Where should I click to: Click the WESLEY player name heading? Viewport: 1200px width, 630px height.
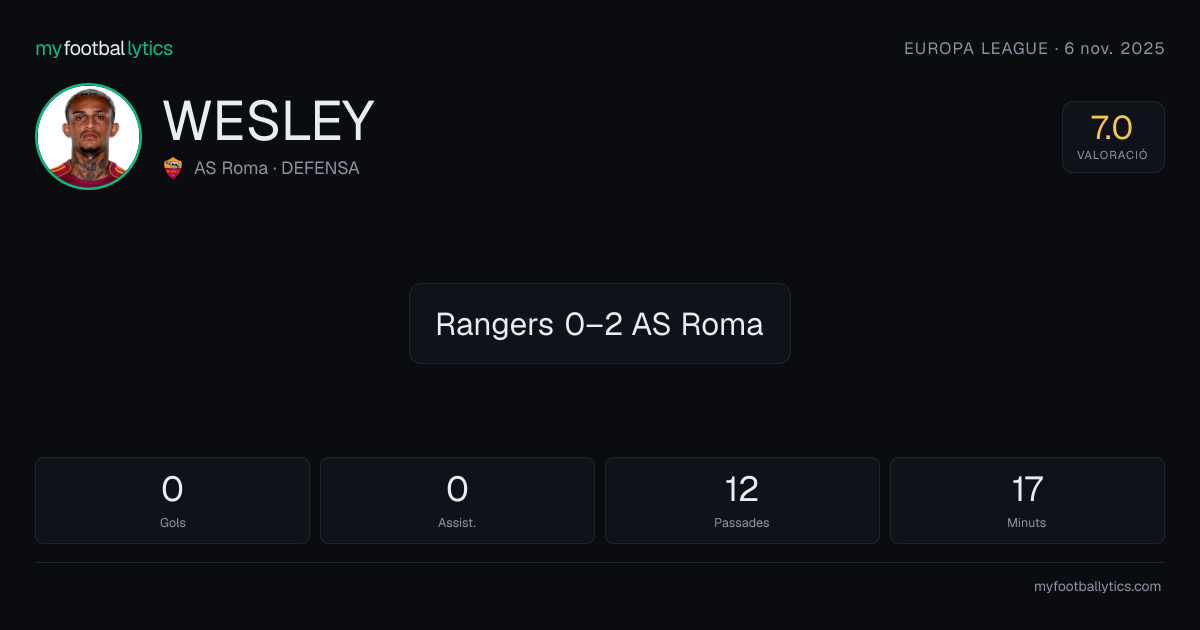269,122
